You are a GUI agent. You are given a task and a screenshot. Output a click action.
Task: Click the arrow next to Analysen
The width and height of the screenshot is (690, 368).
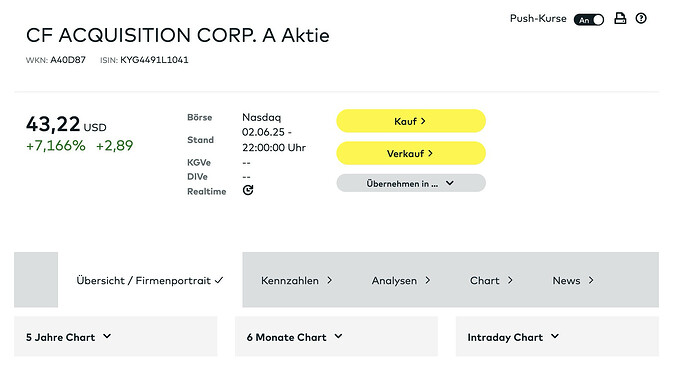pos(428,280)
